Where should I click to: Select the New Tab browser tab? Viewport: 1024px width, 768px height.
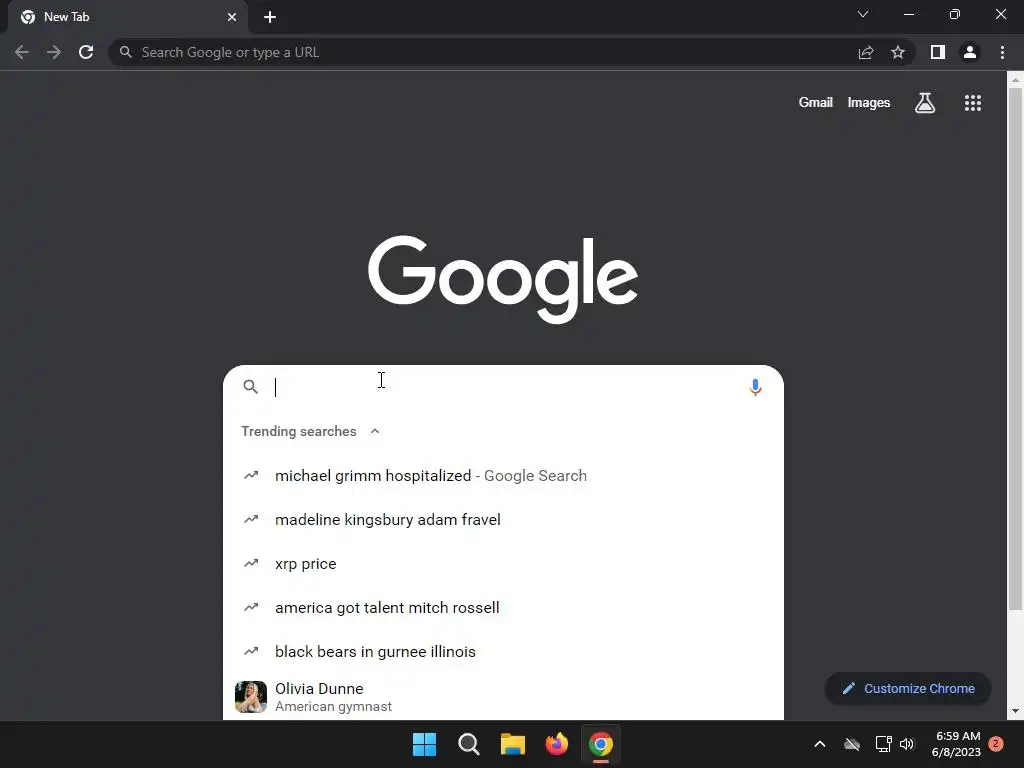129,17
